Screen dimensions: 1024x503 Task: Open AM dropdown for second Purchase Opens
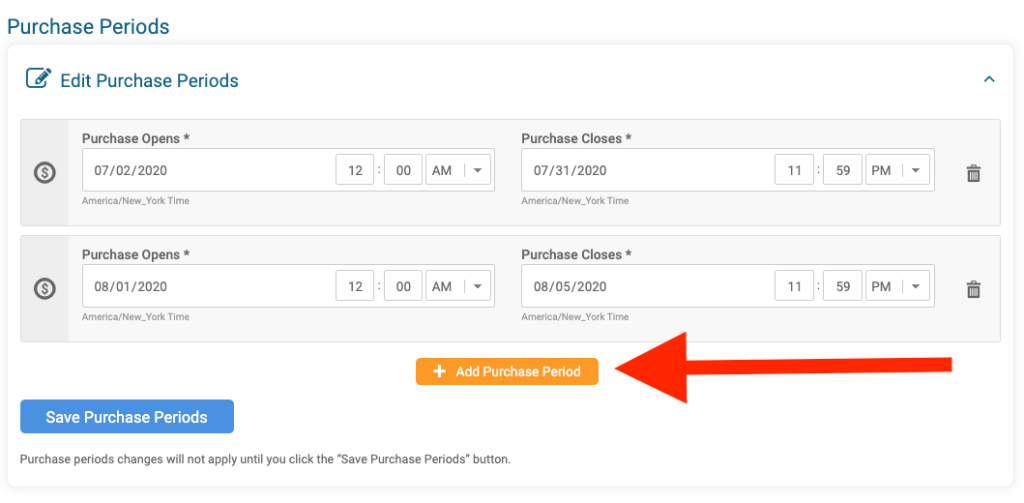[x=458, y=286]
